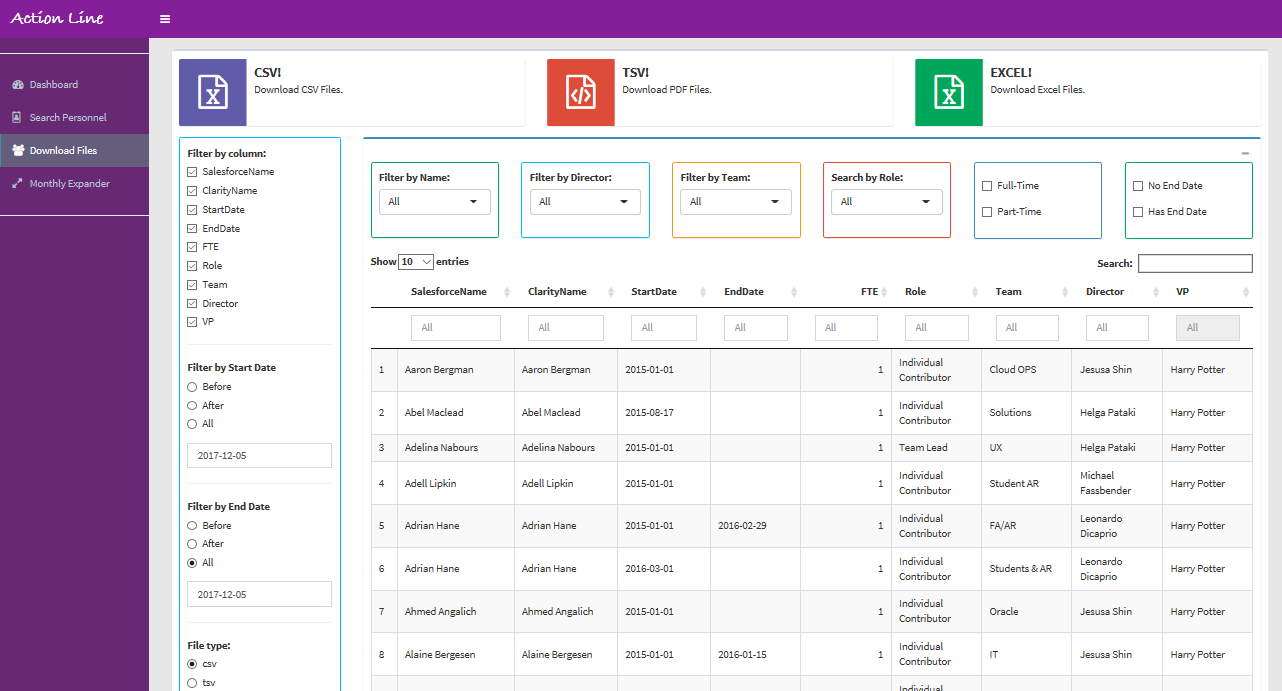The image size is (1282, 691).
Task: Click the purple CSV file icon tile
Action: (213, 92)
